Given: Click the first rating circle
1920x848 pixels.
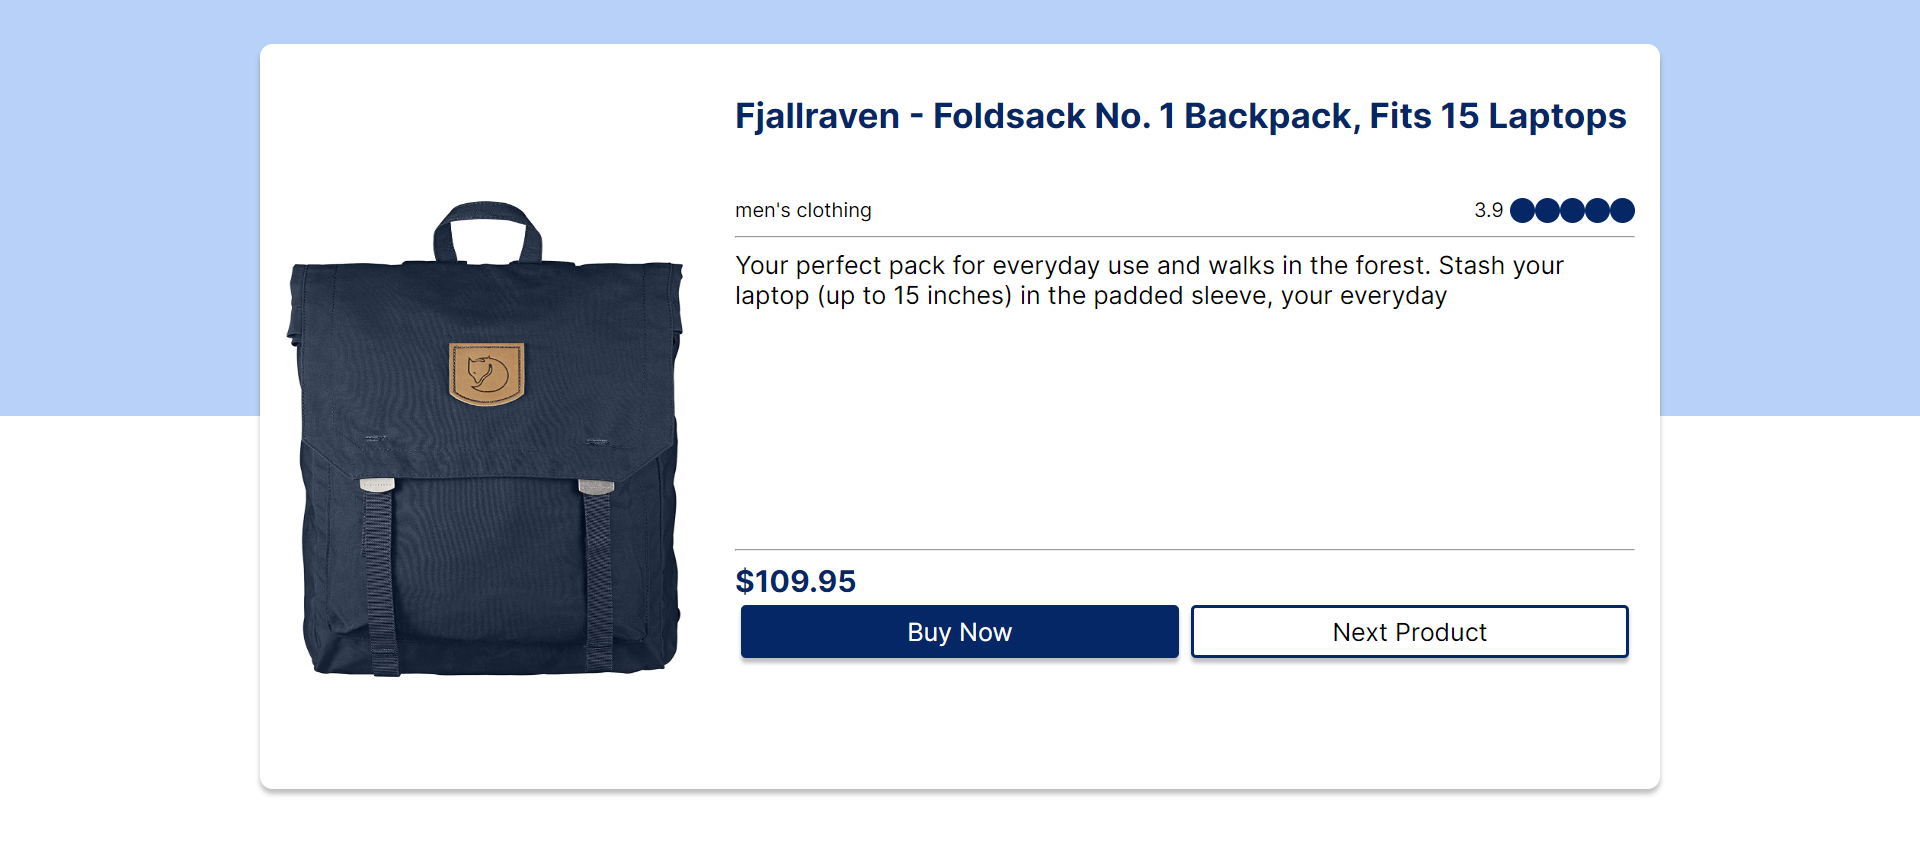Looking at the screenshot, I should tap(1522, 210).
